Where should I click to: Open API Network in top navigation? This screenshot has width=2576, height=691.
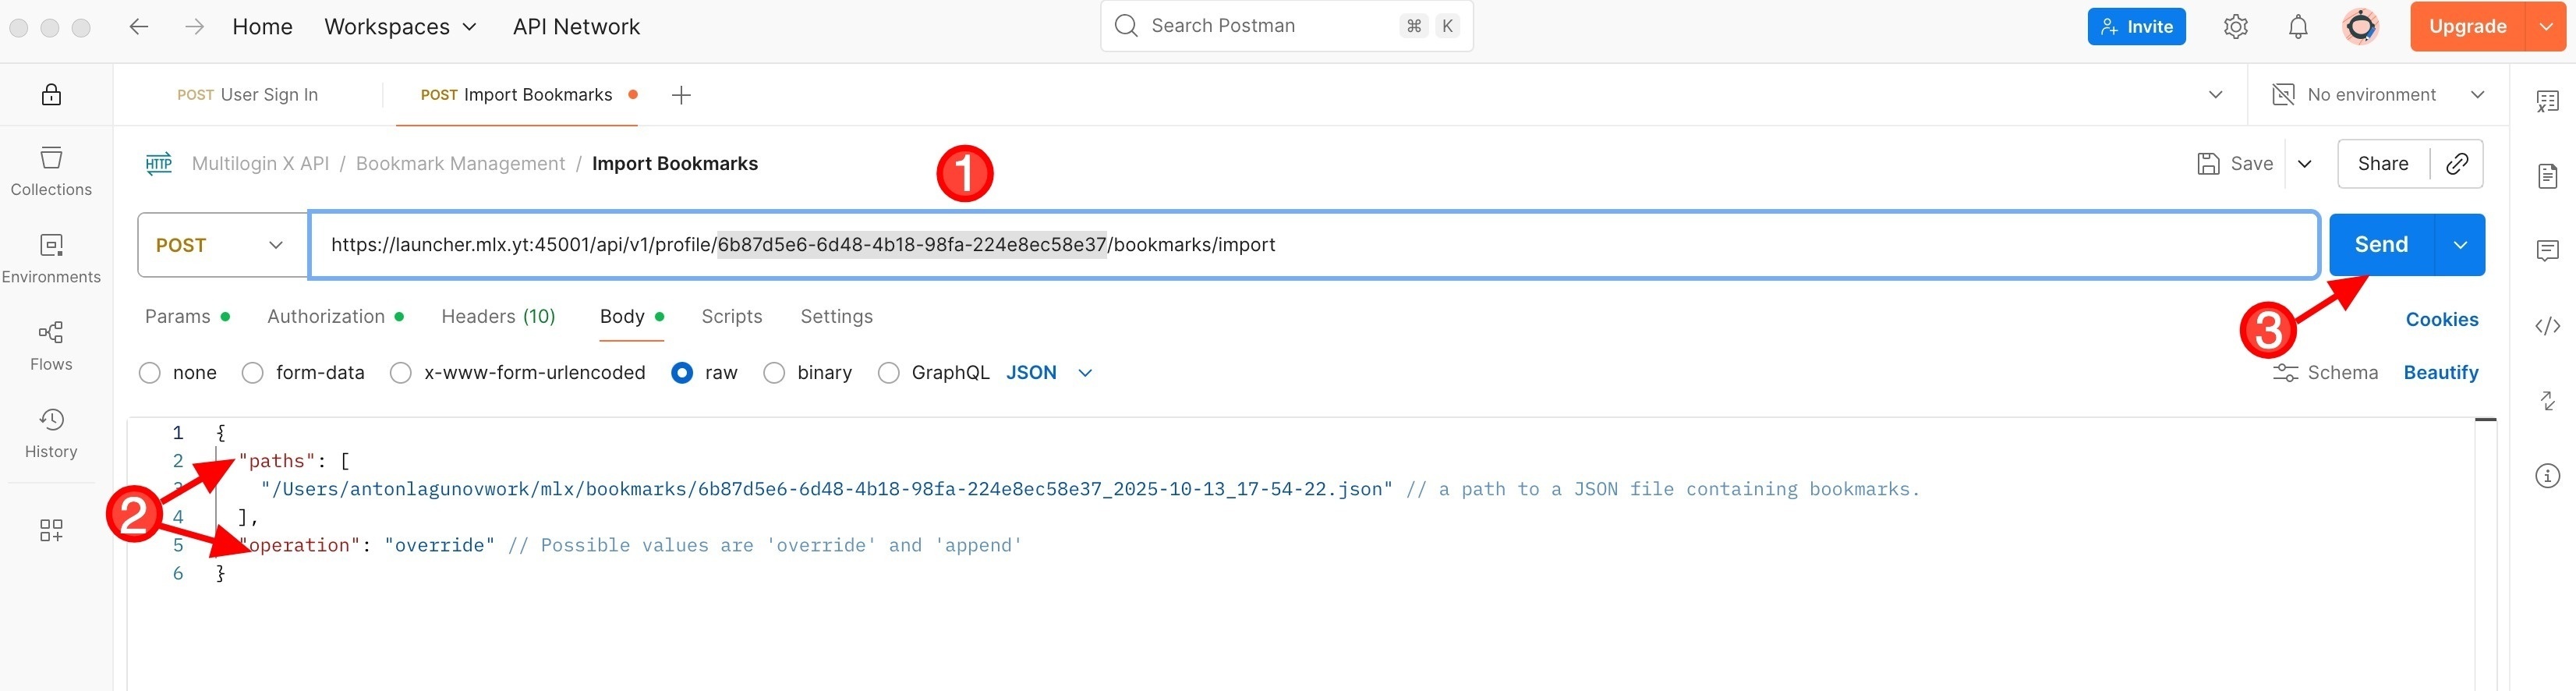576,27
